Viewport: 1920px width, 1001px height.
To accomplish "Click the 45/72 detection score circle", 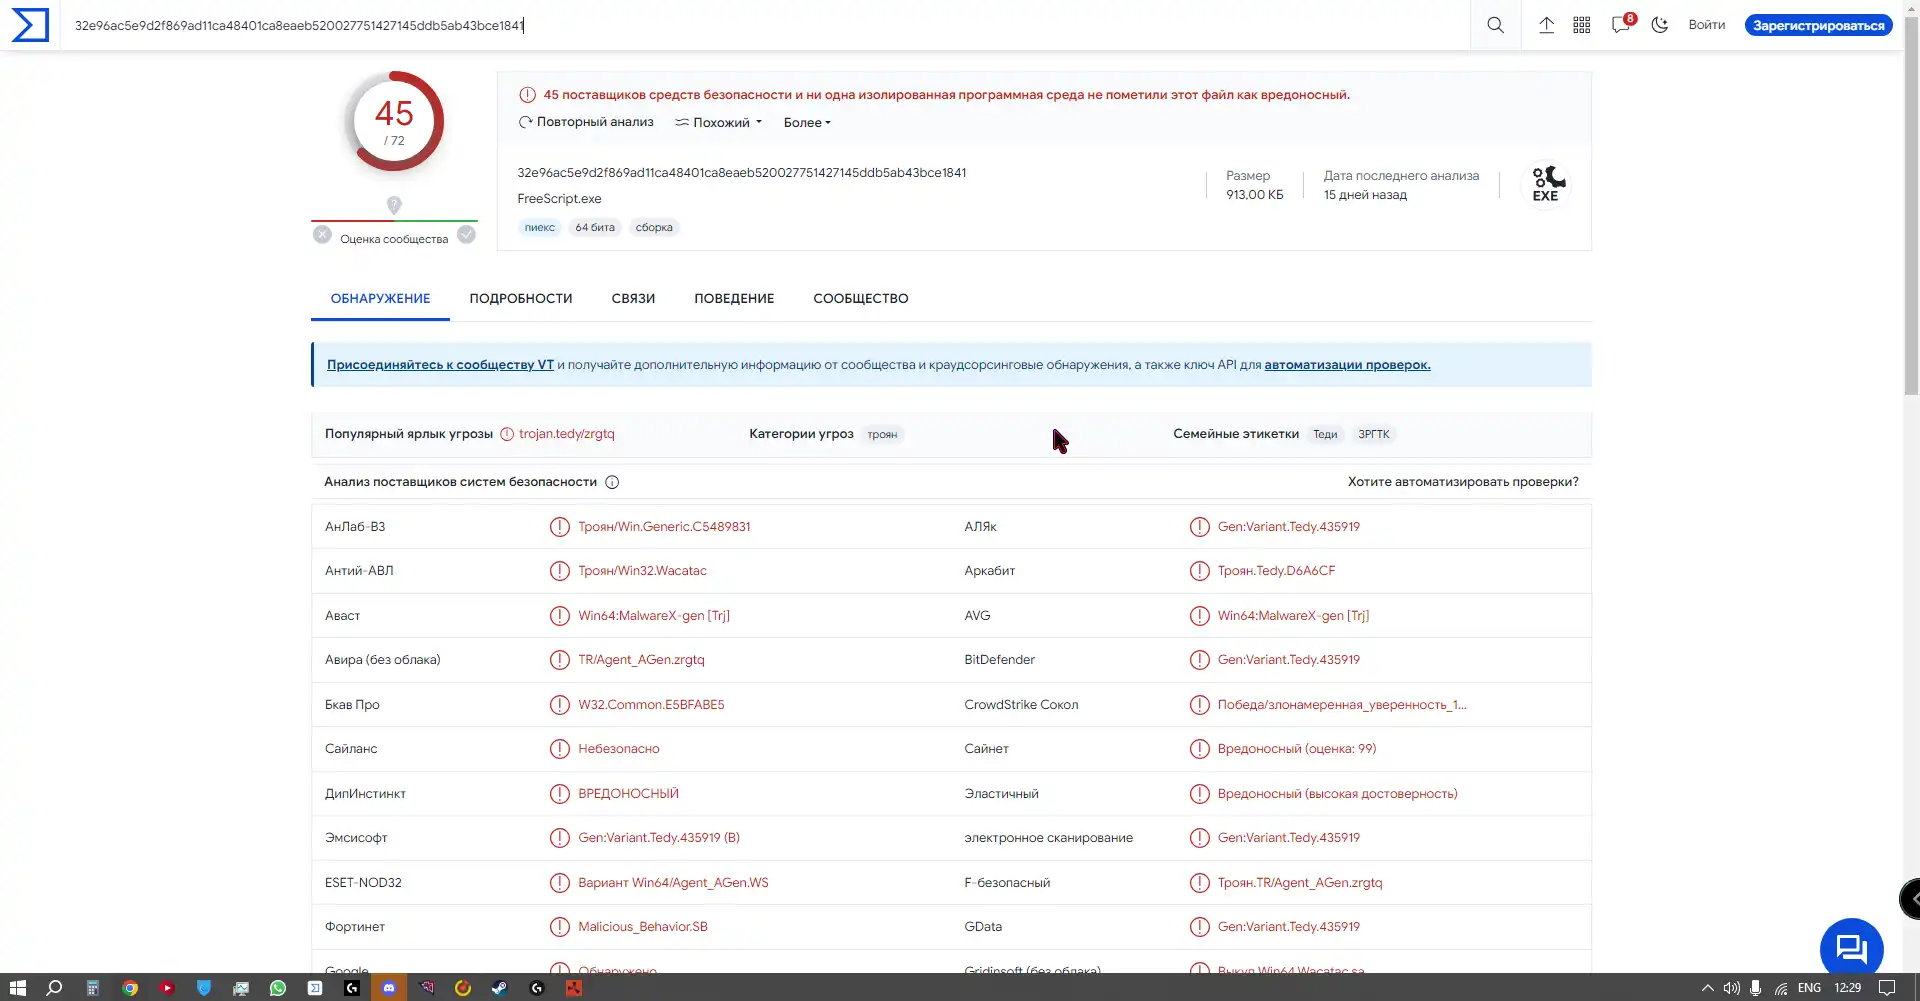I will click(394, 121).
